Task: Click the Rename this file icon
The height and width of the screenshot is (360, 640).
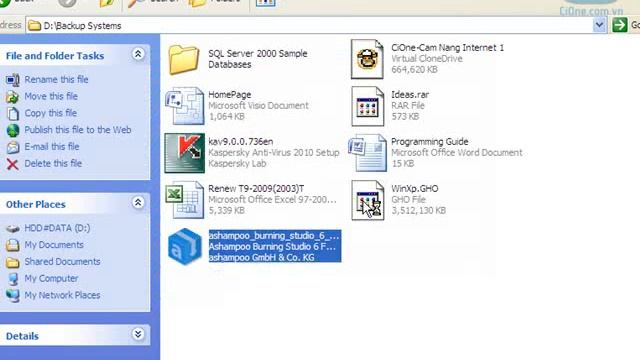Action: click(x=13, y=80)
